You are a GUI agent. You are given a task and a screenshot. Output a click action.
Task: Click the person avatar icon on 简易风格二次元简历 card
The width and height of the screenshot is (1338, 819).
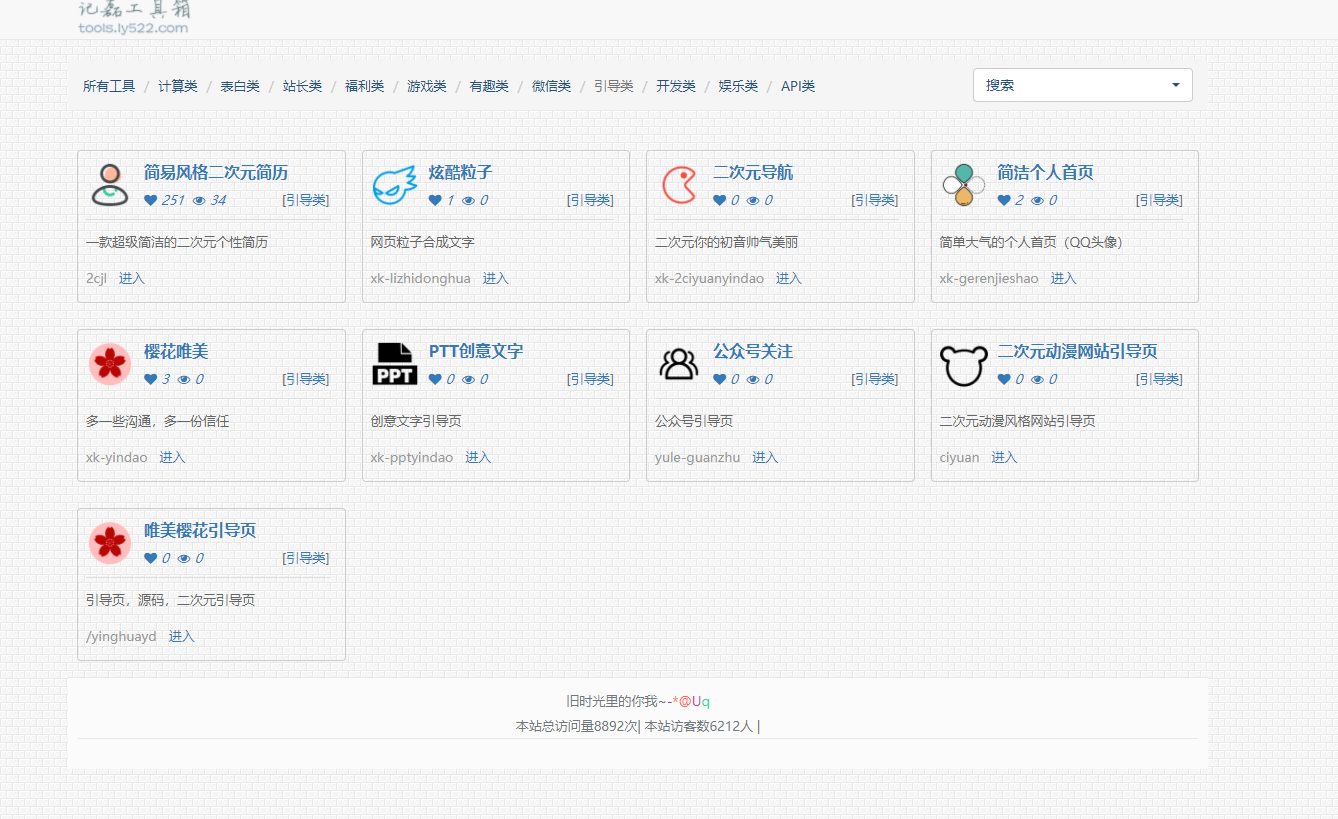109,185
